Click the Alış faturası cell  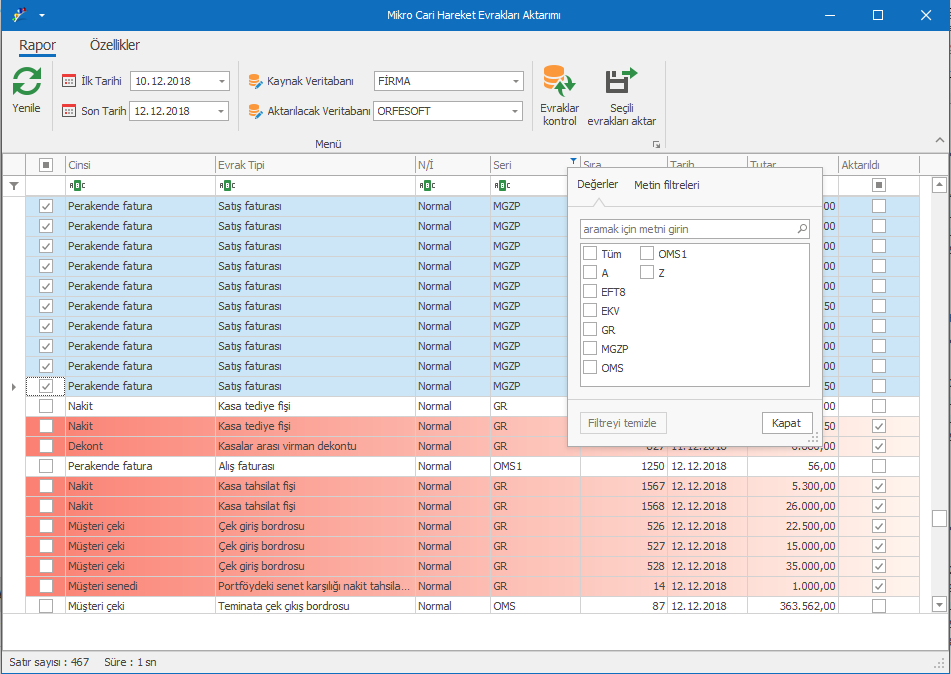[315, 466]
